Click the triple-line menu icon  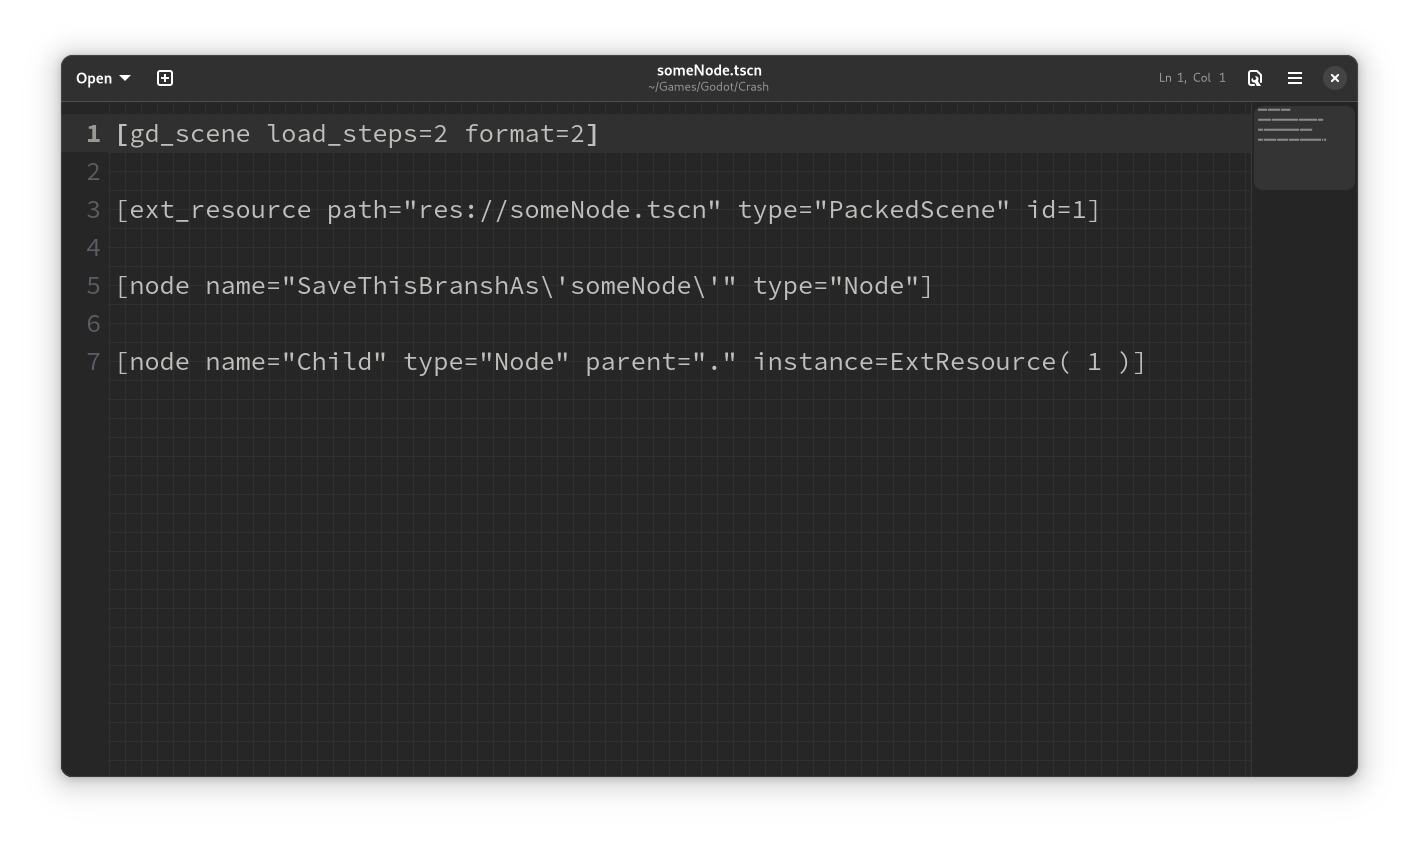point(1295,78)
